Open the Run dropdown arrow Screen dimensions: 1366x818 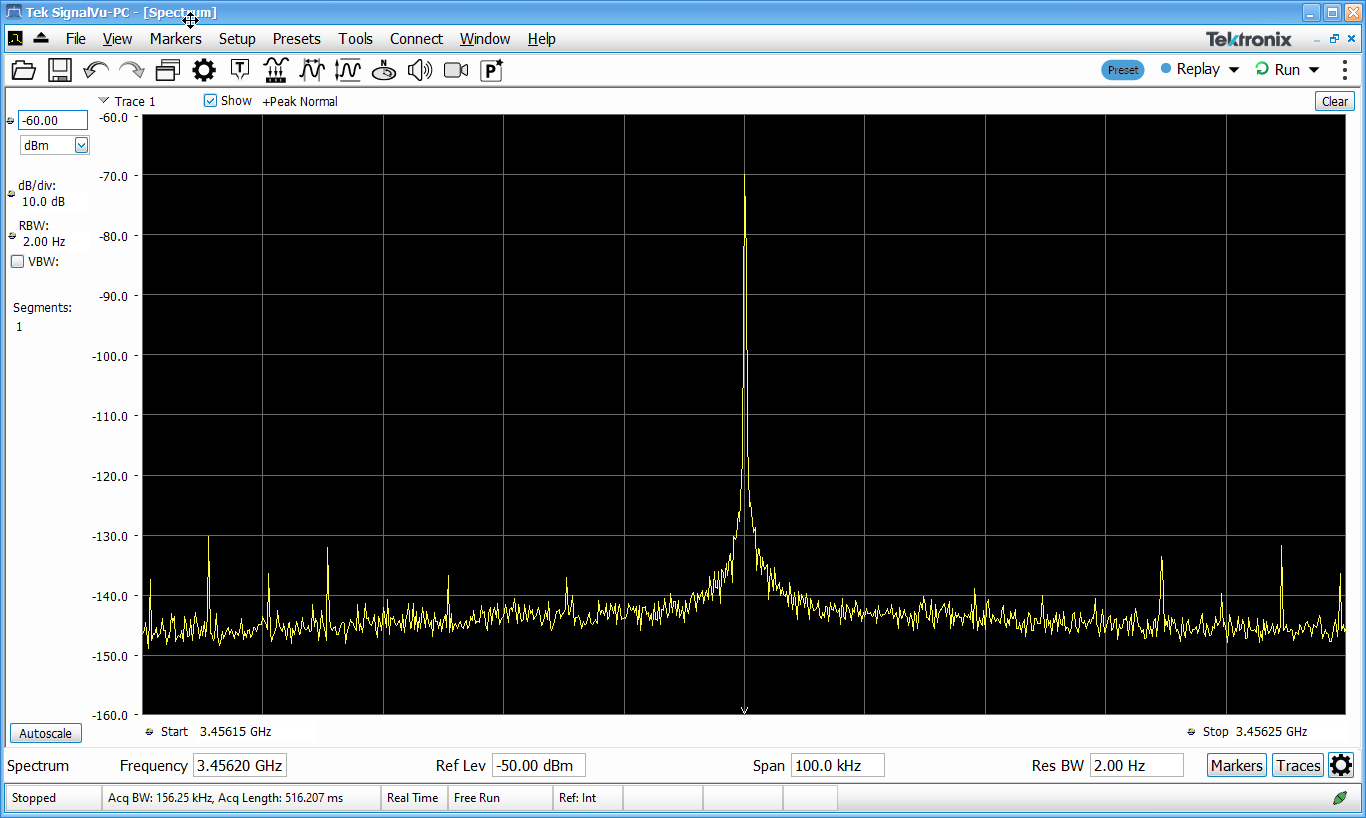tap(1314, 70)
